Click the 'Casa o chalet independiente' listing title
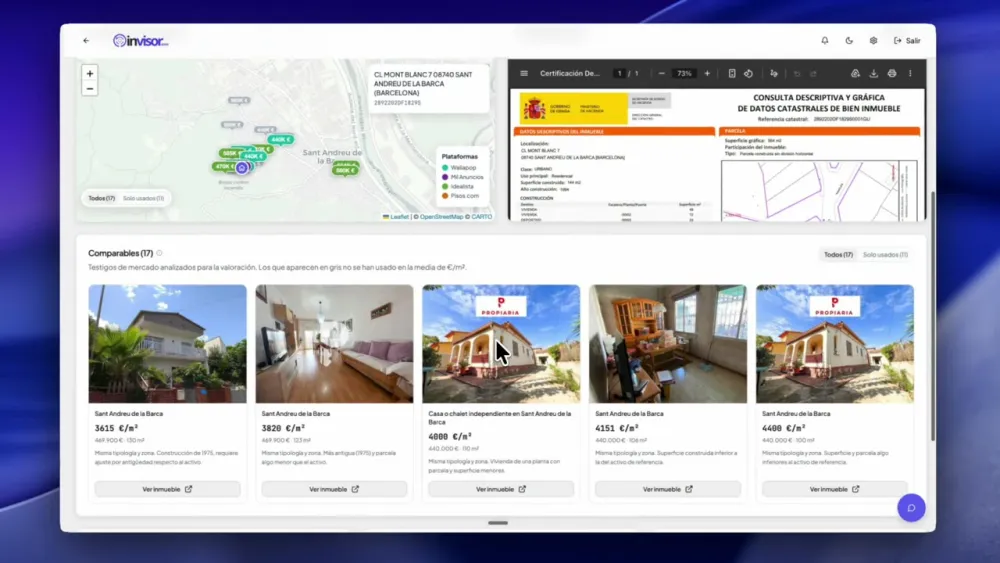 click(499, 418)
